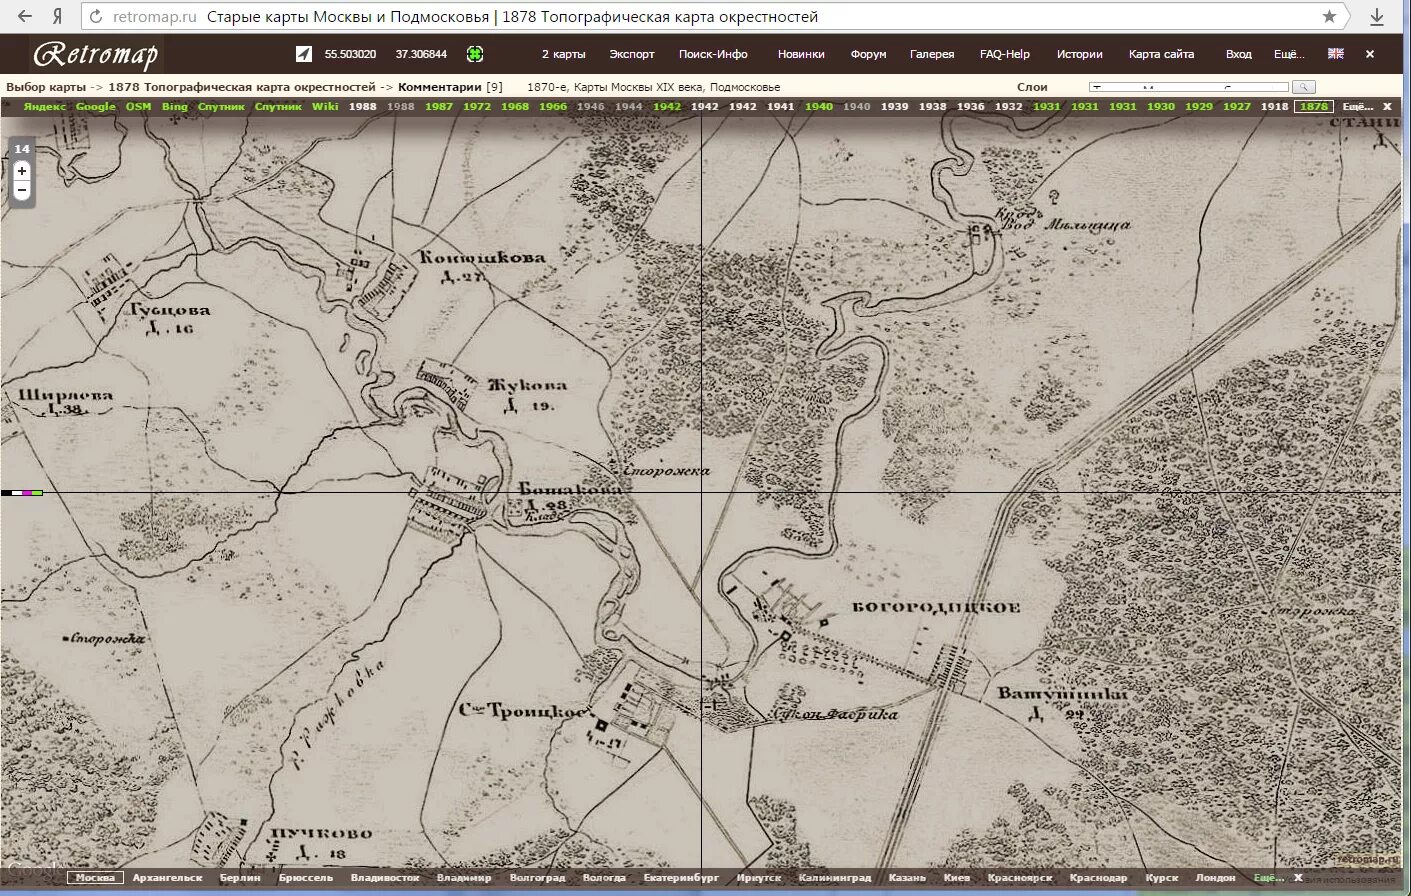Expand 'Ещё...' in the cities bar
1411x896 pixels.
1269,878
